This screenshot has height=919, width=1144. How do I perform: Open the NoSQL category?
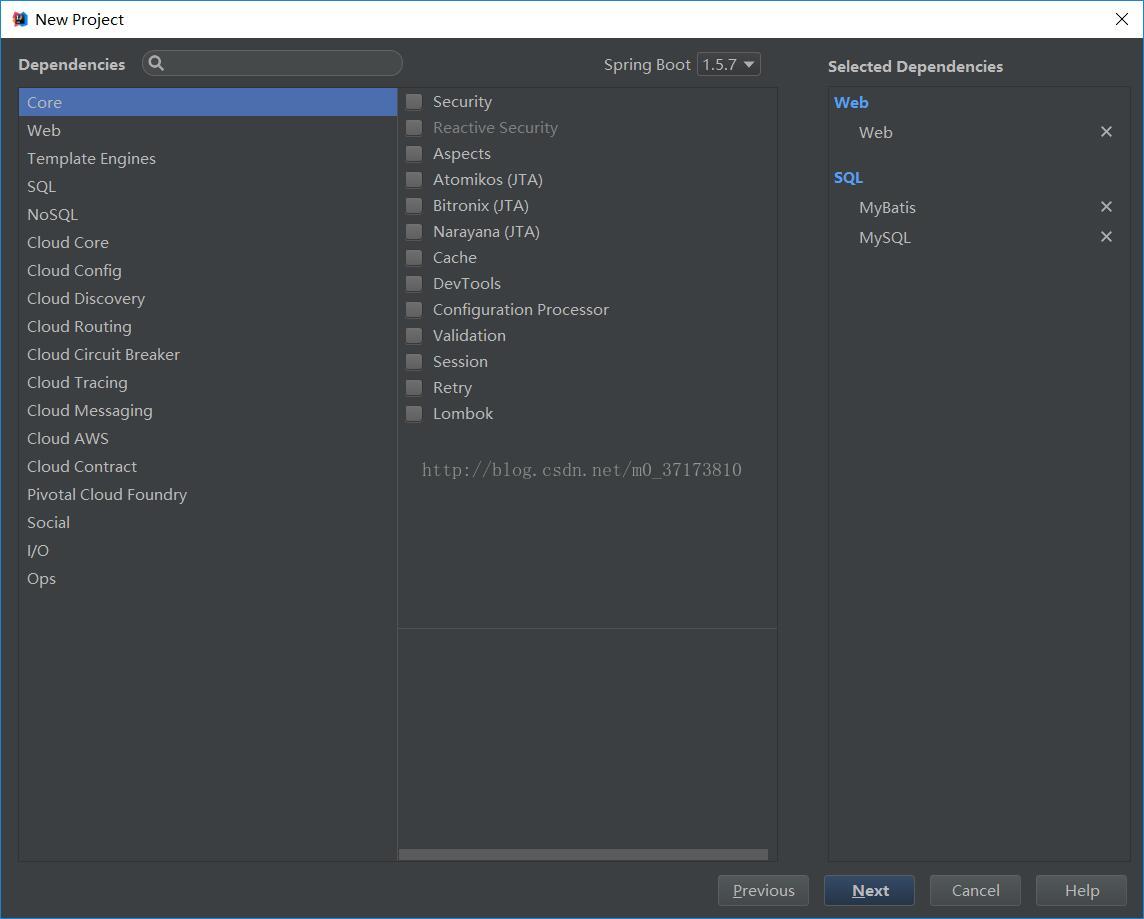[x=208, y=214]
